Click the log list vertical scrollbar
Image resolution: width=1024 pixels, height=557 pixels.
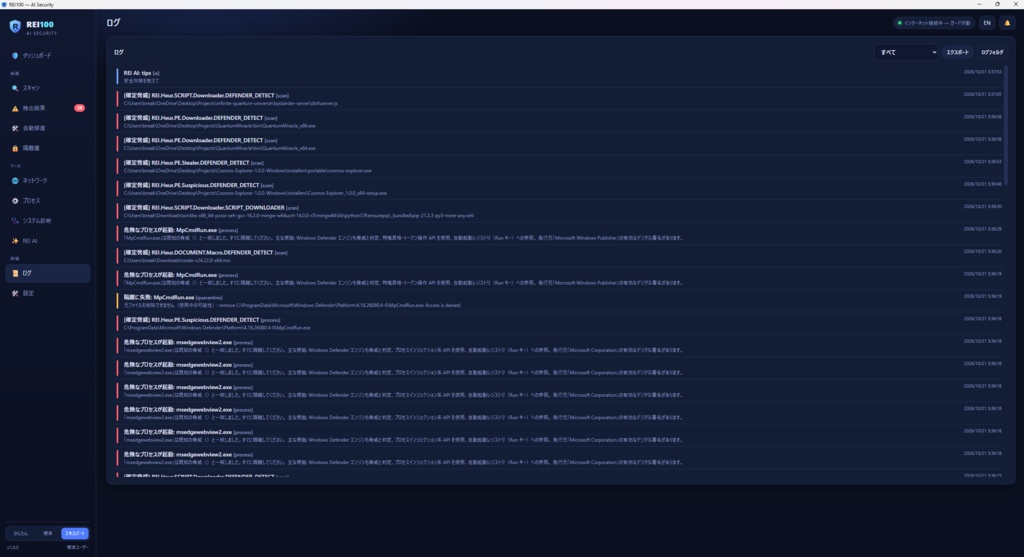coord(1006,124)
